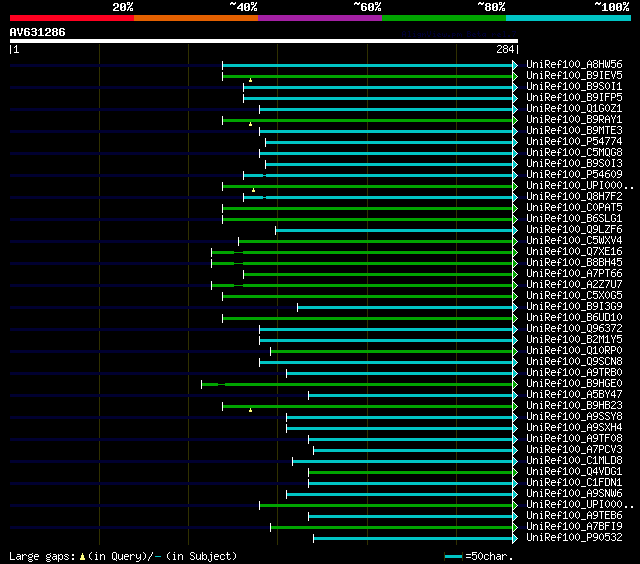This screenshot has height=564, width=640.
Task: Choose the UniRef100_C0PAT5 entry
Action: 574,208
